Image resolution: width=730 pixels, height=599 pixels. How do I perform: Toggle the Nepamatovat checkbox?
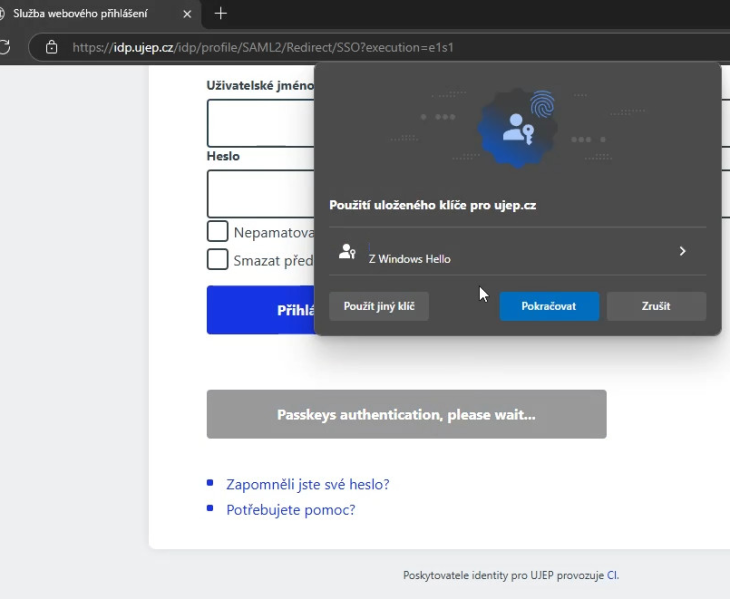click(217, 232)
